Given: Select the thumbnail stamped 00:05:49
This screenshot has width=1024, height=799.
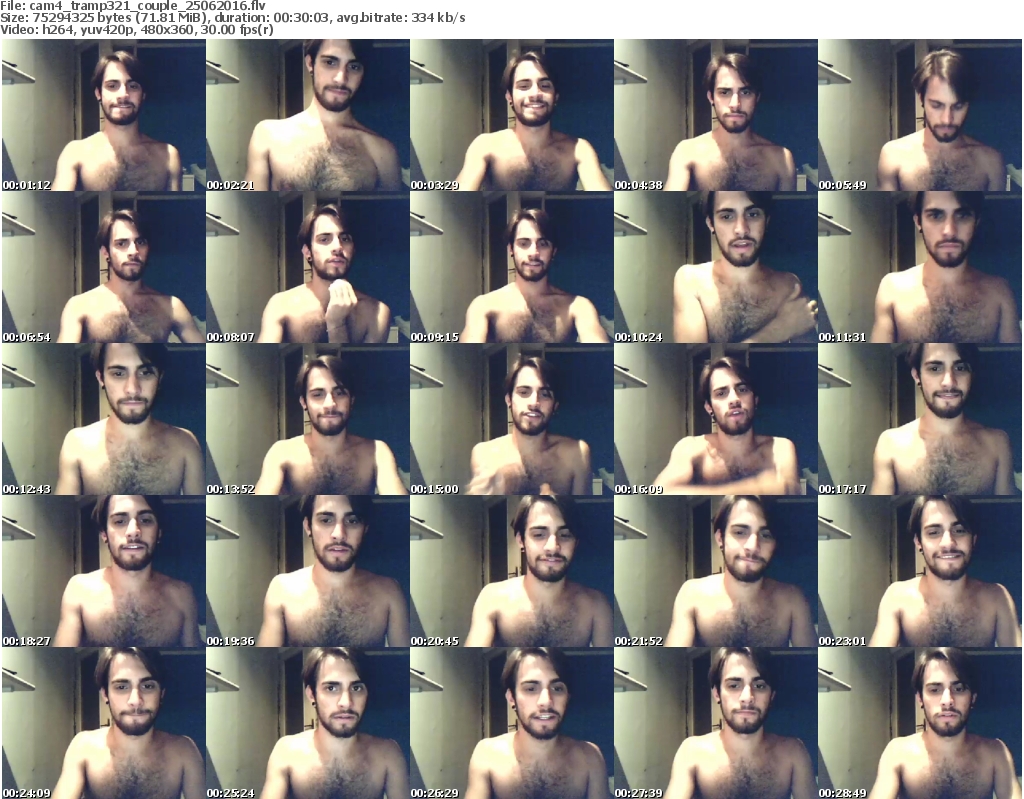Looking at the screenshot, I should click(x=920, y=115).
